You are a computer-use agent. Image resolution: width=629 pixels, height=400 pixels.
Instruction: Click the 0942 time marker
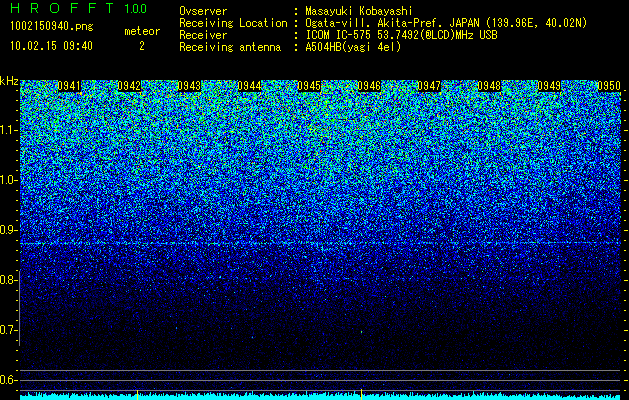pos(129,86)
